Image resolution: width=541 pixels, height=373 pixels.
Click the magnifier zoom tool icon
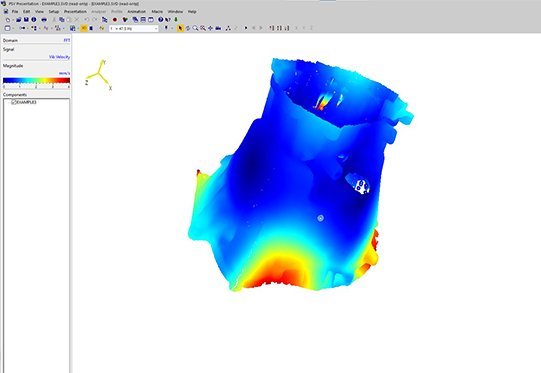click(x=195, y=28)
